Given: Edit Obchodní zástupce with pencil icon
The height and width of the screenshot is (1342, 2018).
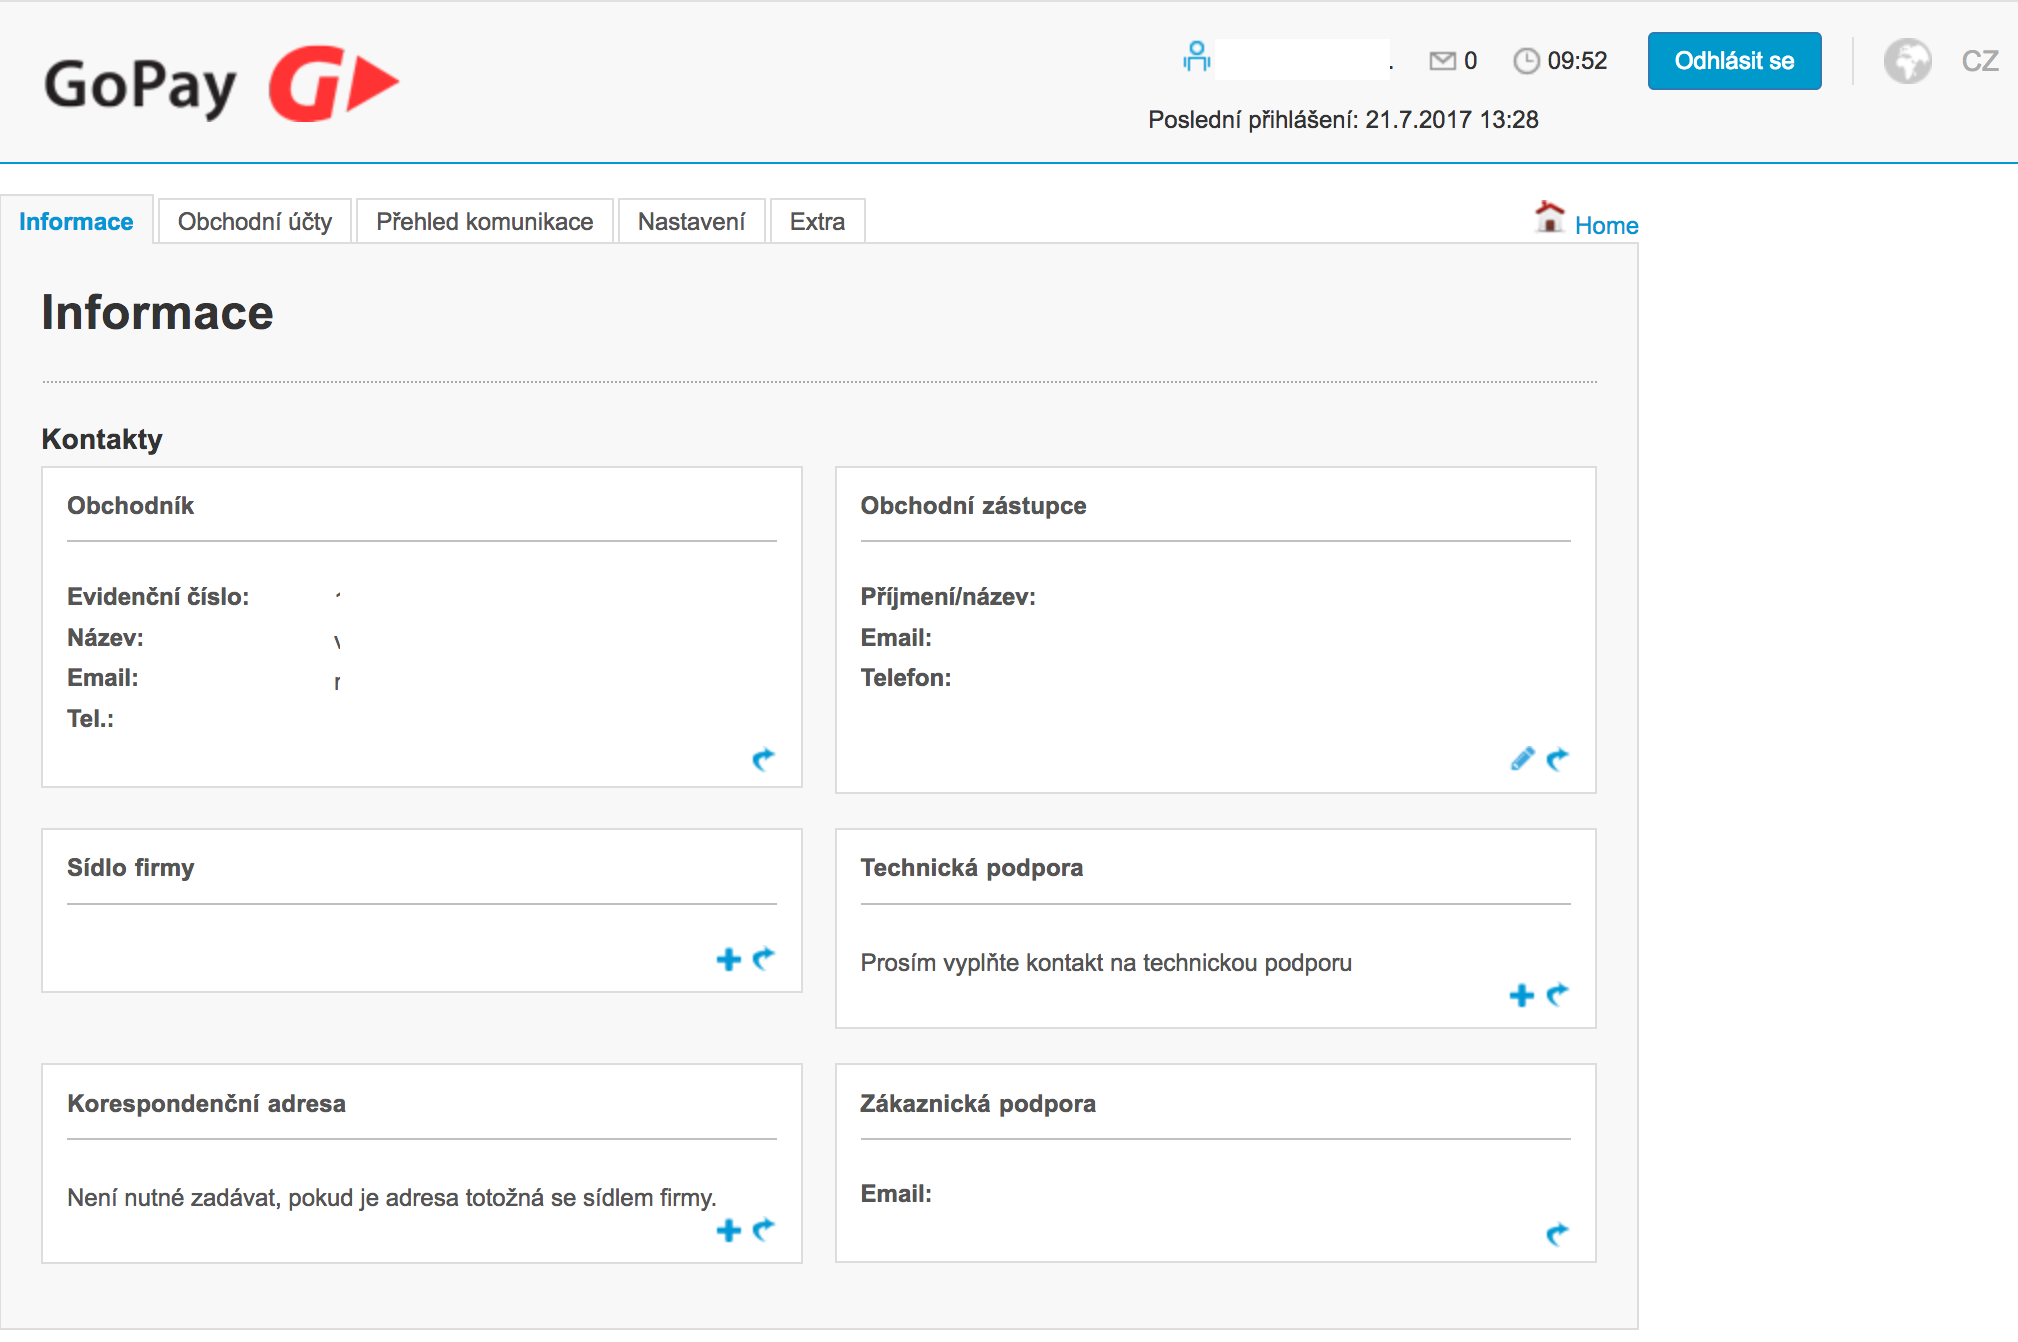Looking at the screenshot, I should pos(1522,759).
